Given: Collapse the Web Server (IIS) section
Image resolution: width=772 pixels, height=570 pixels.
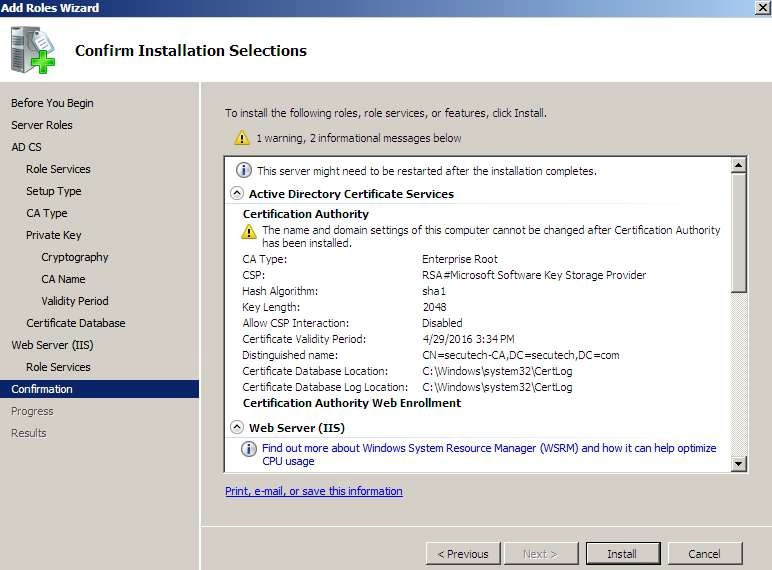Looking at the screenshot, I should (x=237, y=427).
